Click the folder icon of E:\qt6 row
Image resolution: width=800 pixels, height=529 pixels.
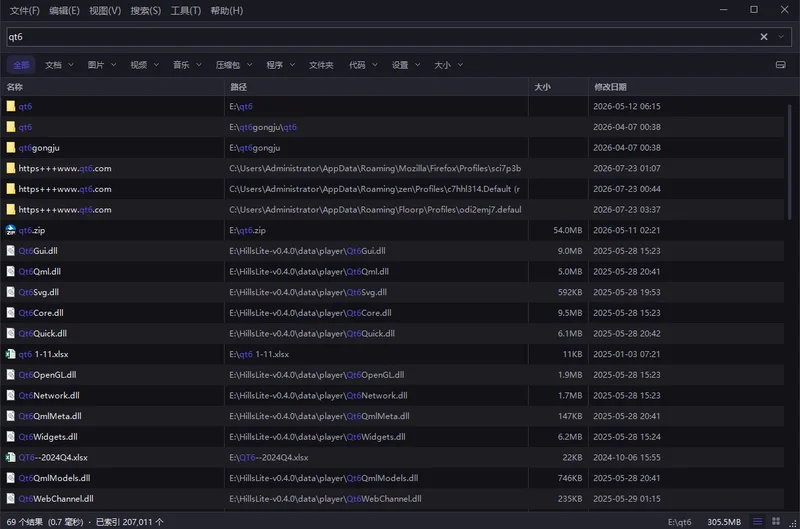[x=10, y=106]
